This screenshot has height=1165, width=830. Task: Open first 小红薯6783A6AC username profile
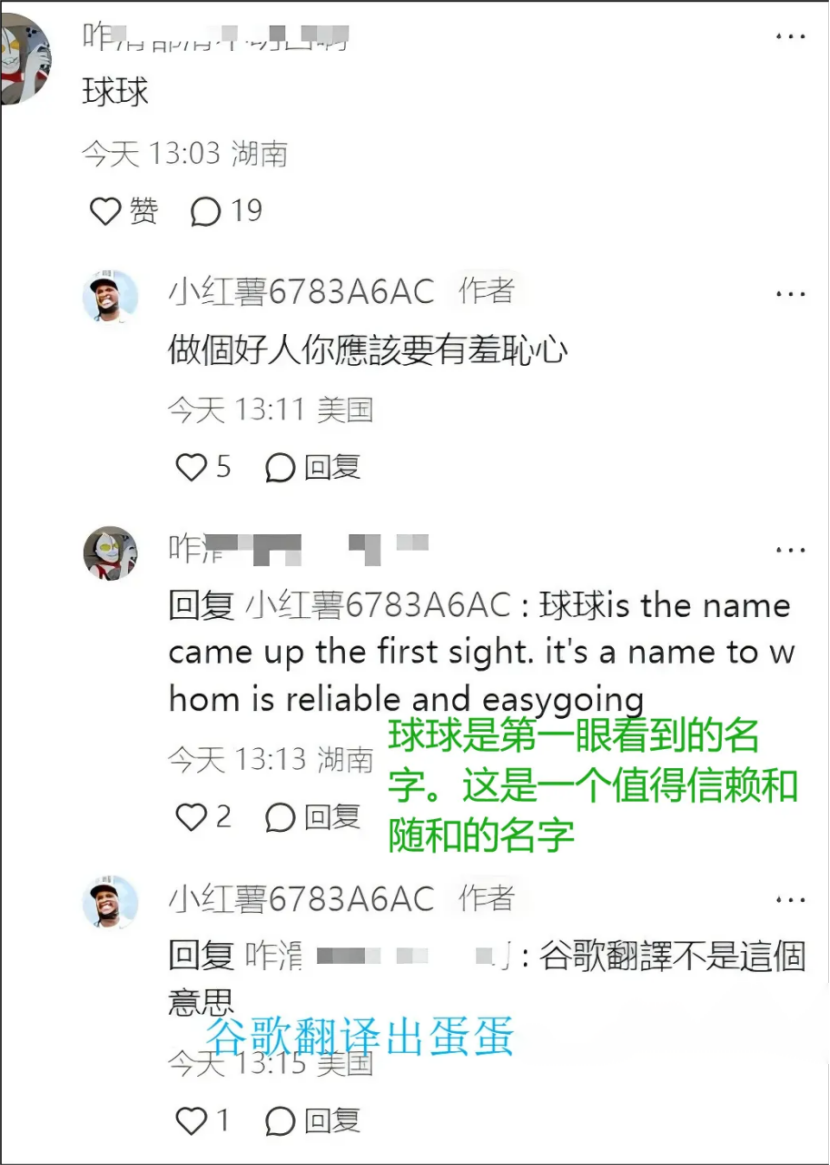pos(300,292)
